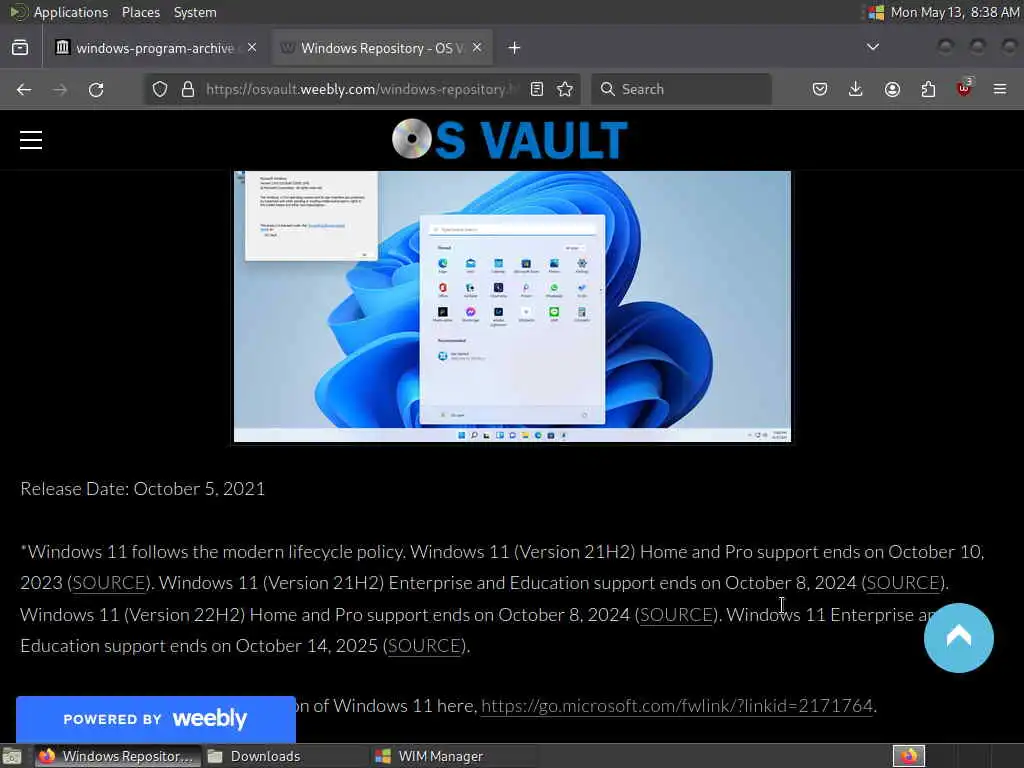1024x768 pixels.
Task: Click the tray Windows flag icon
Action: click(x=876, y=12)
